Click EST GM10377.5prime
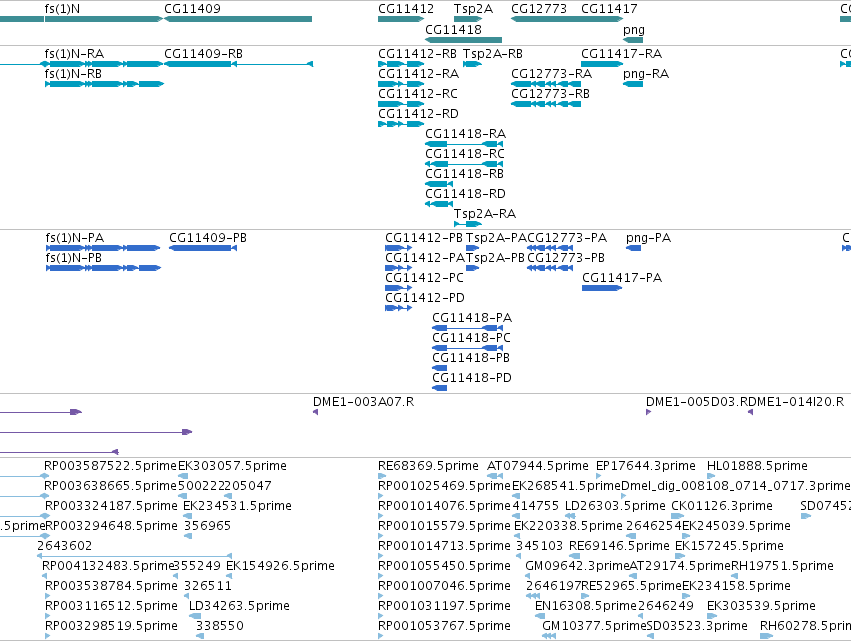The width and height of the screenshot is (851, 641). click(549, 636)
